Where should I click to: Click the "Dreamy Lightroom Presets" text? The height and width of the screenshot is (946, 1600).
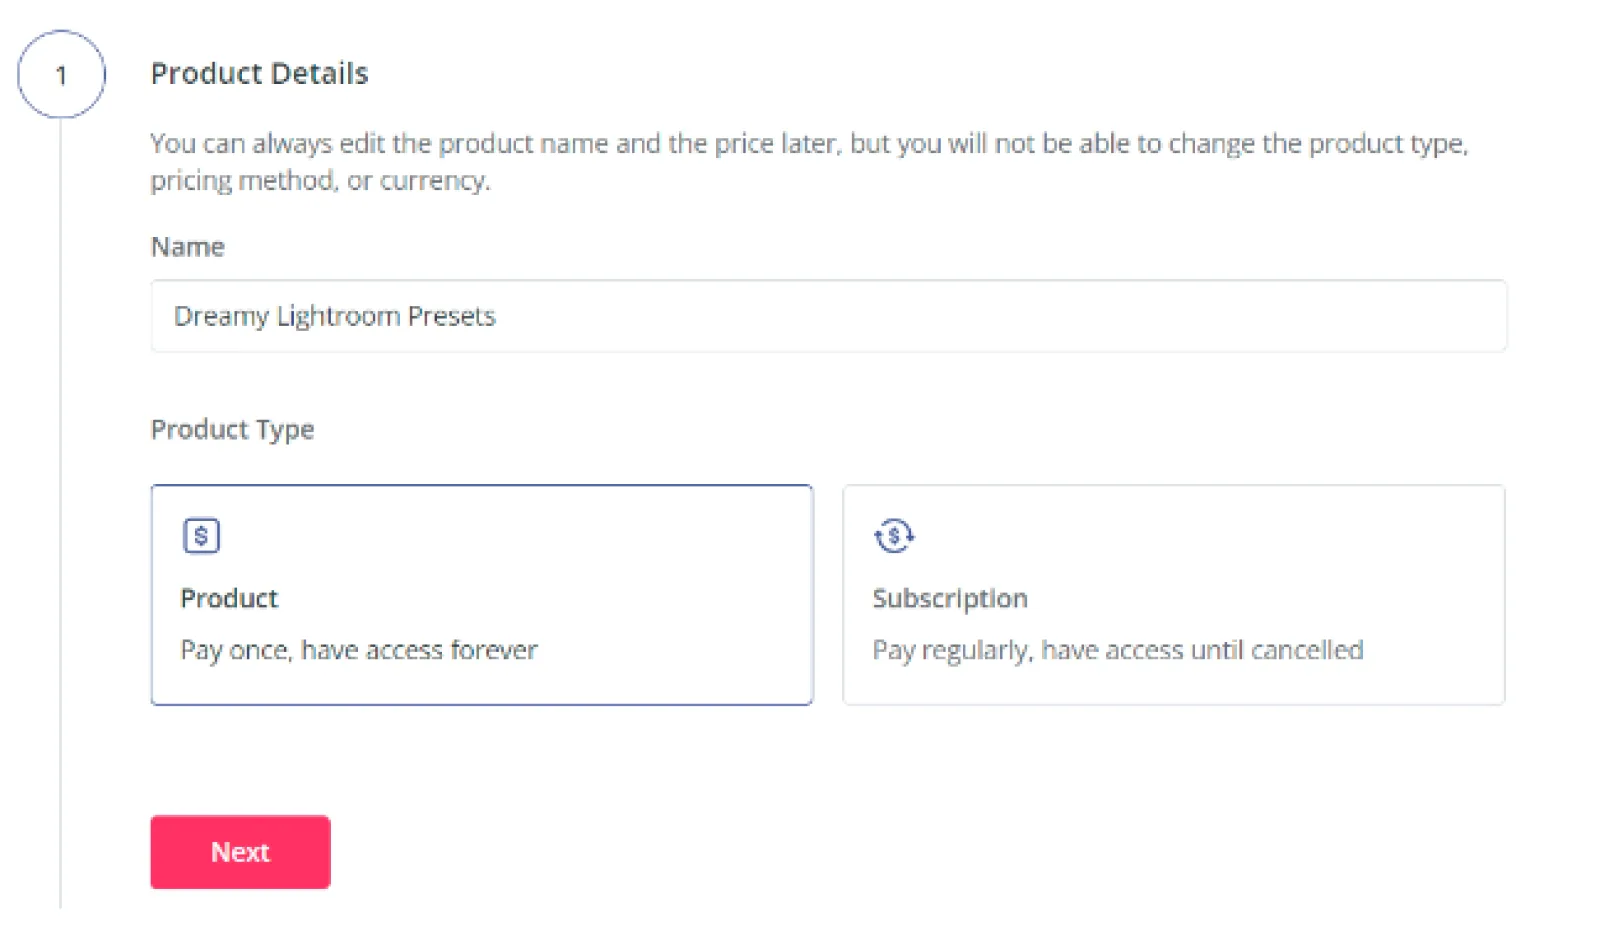334,316
